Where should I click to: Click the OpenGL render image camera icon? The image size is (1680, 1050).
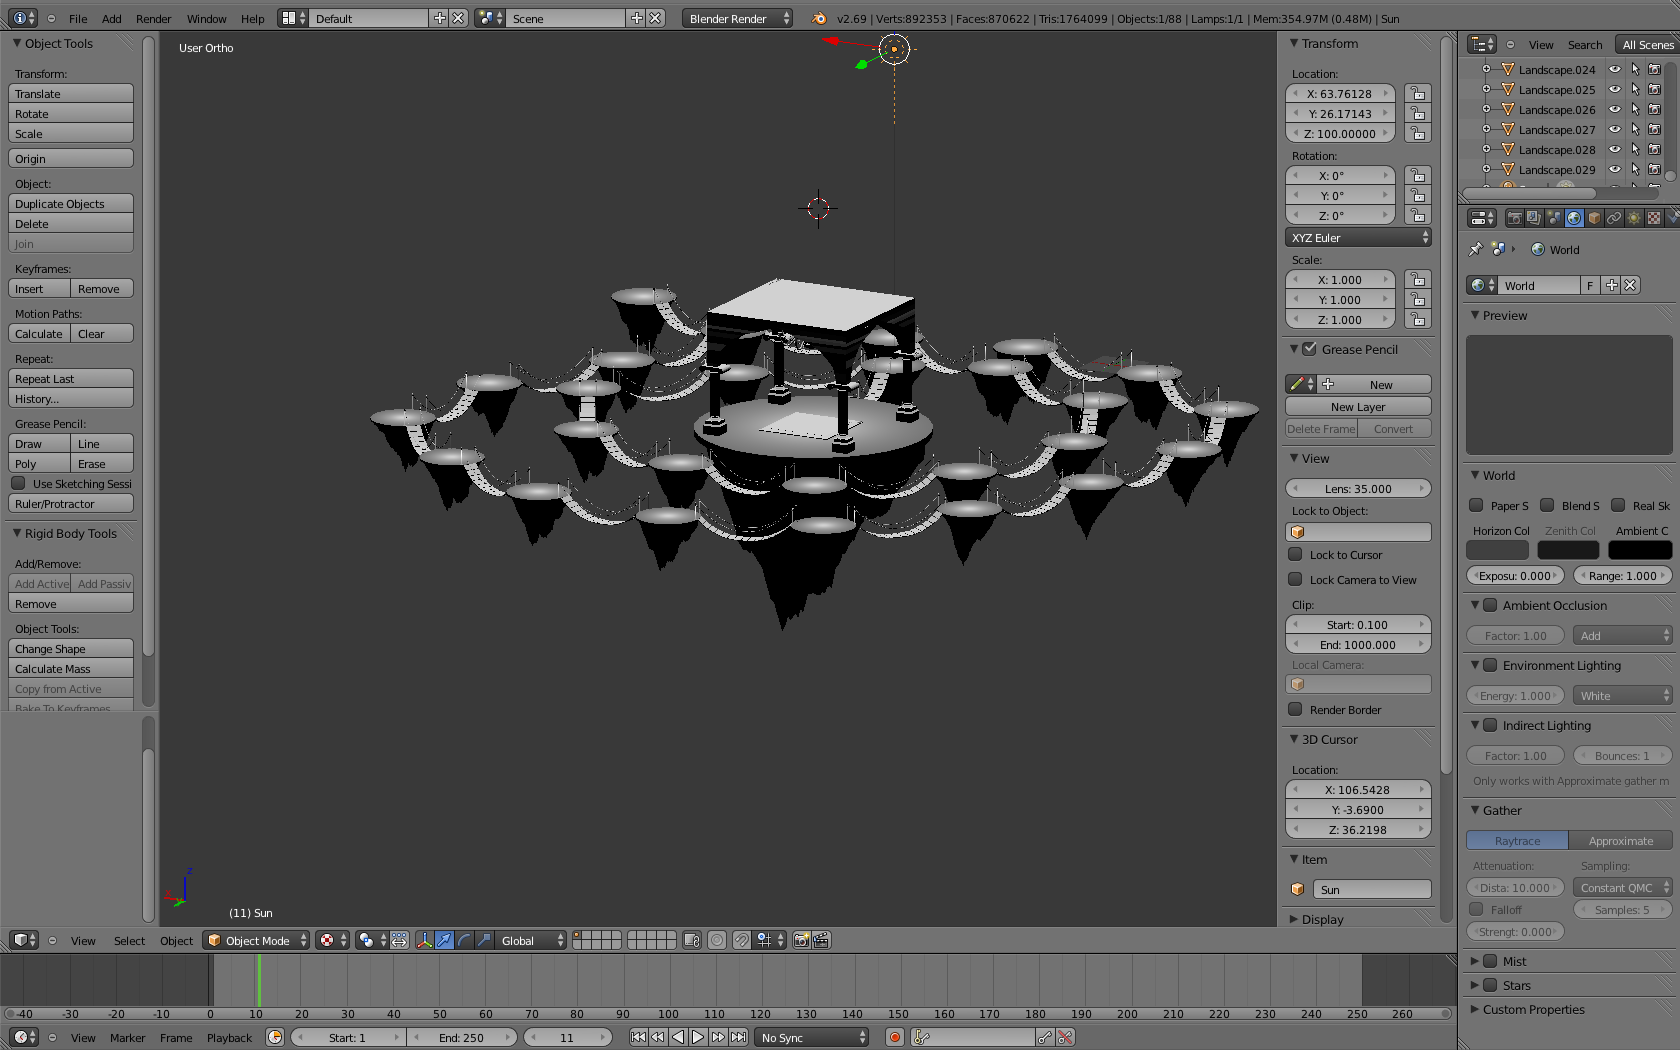[x=801, y=940]
